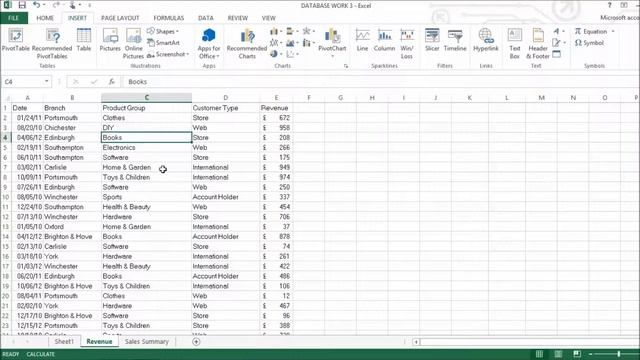
Task: Select column C header
Action: coord(147,98)
